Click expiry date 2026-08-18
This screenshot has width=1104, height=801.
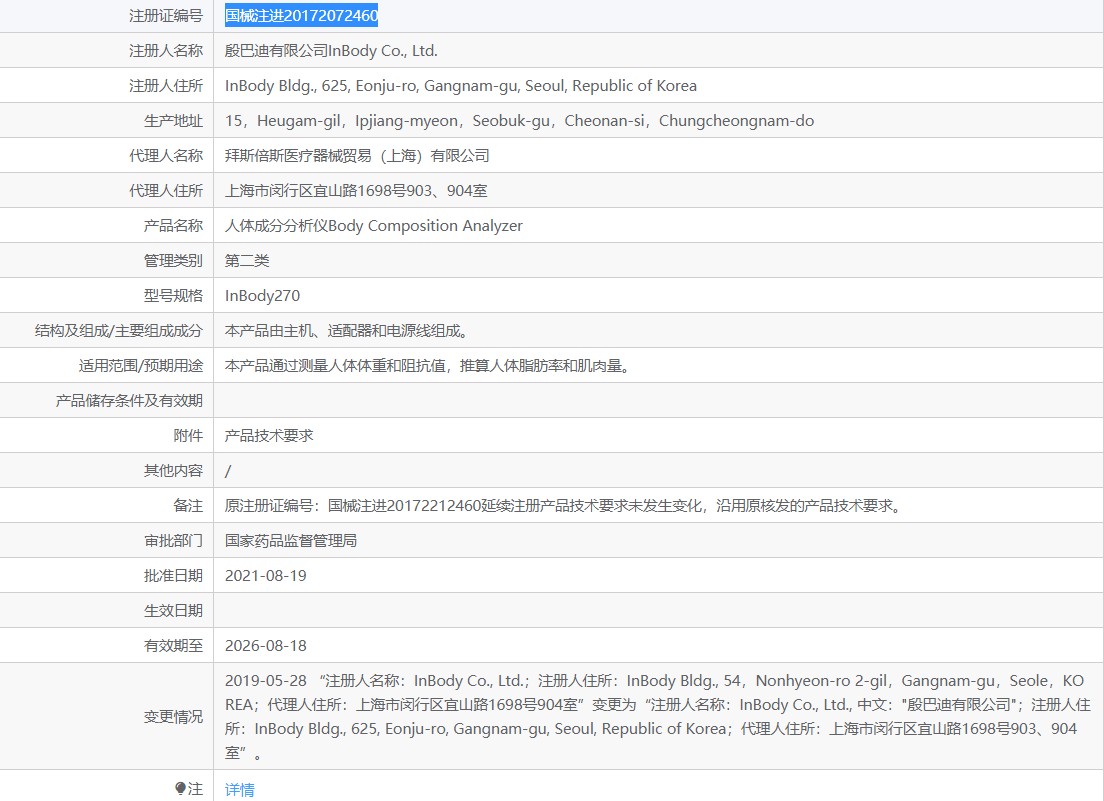(265, 645)
